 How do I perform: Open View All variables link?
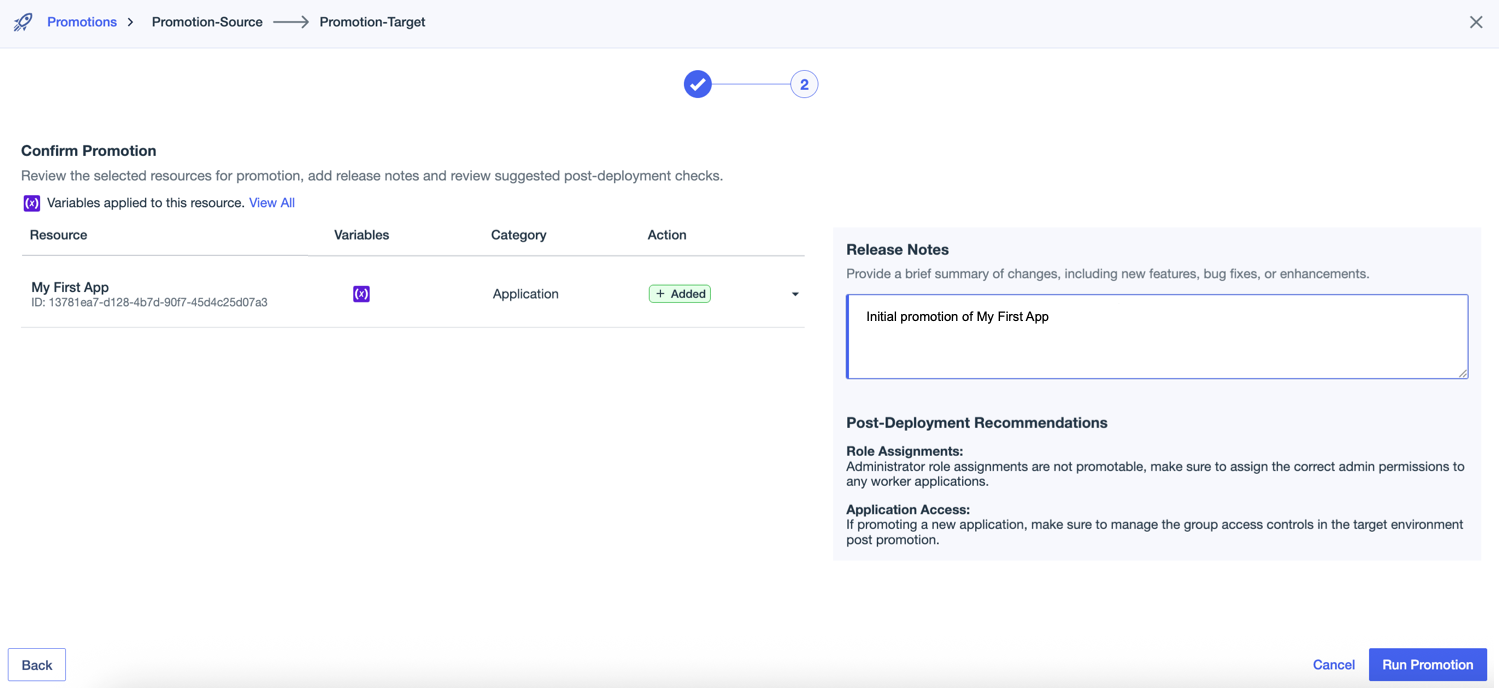point(272,203)
